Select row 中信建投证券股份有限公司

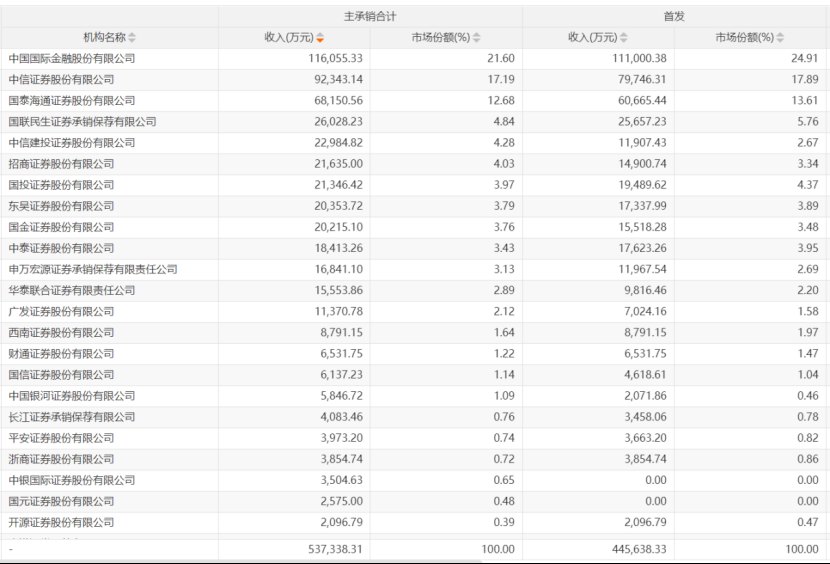click(x=413, y=143)
